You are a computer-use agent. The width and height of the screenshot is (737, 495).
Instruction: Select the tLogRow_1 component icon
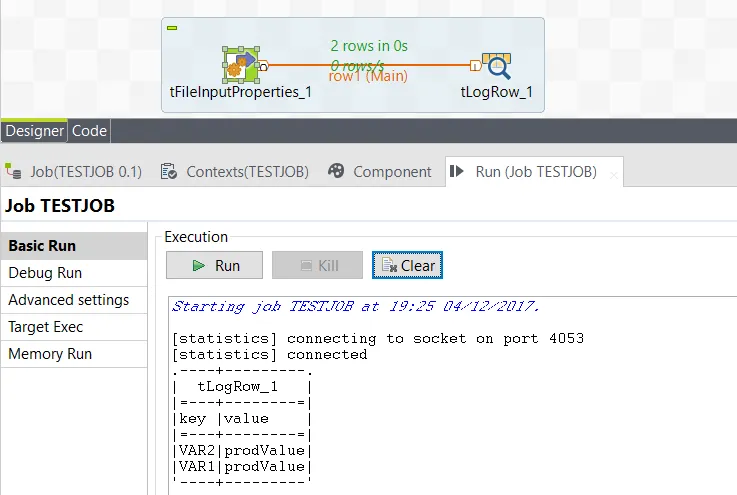click(x=497, y=66)
